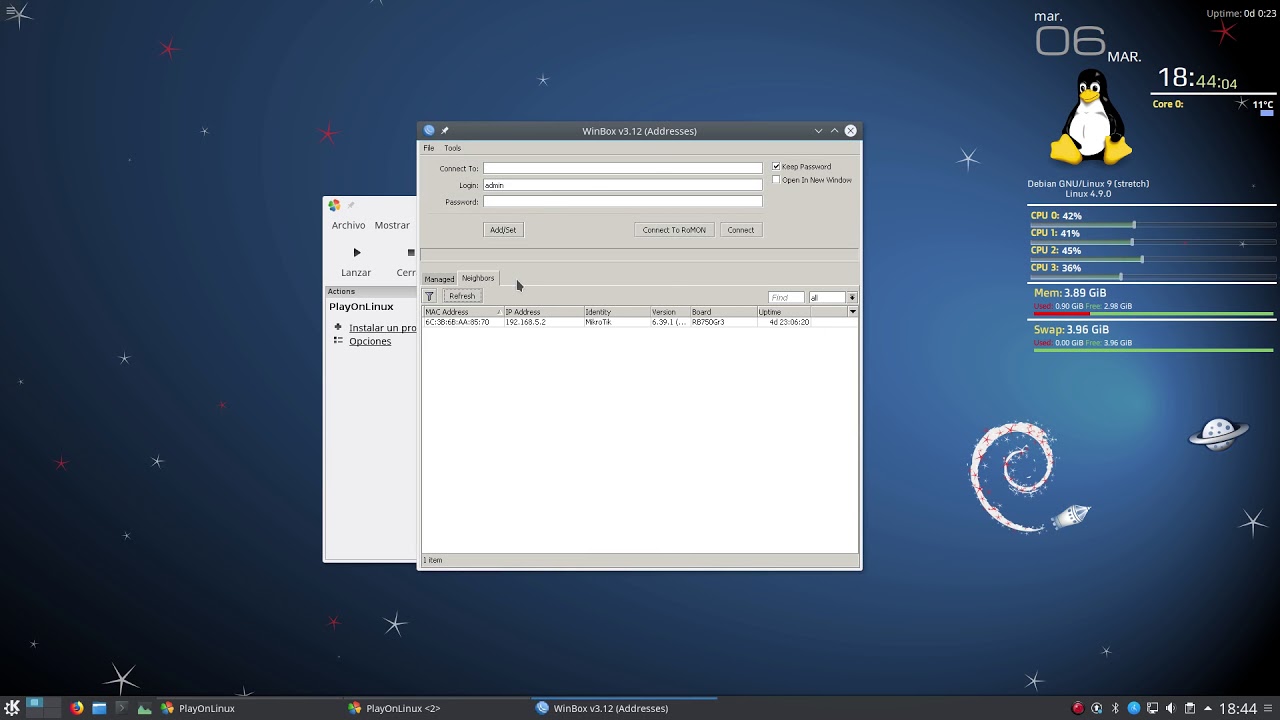Open the column chooser dropdown in the table header

pyautogui.click(x=852, y=312)
